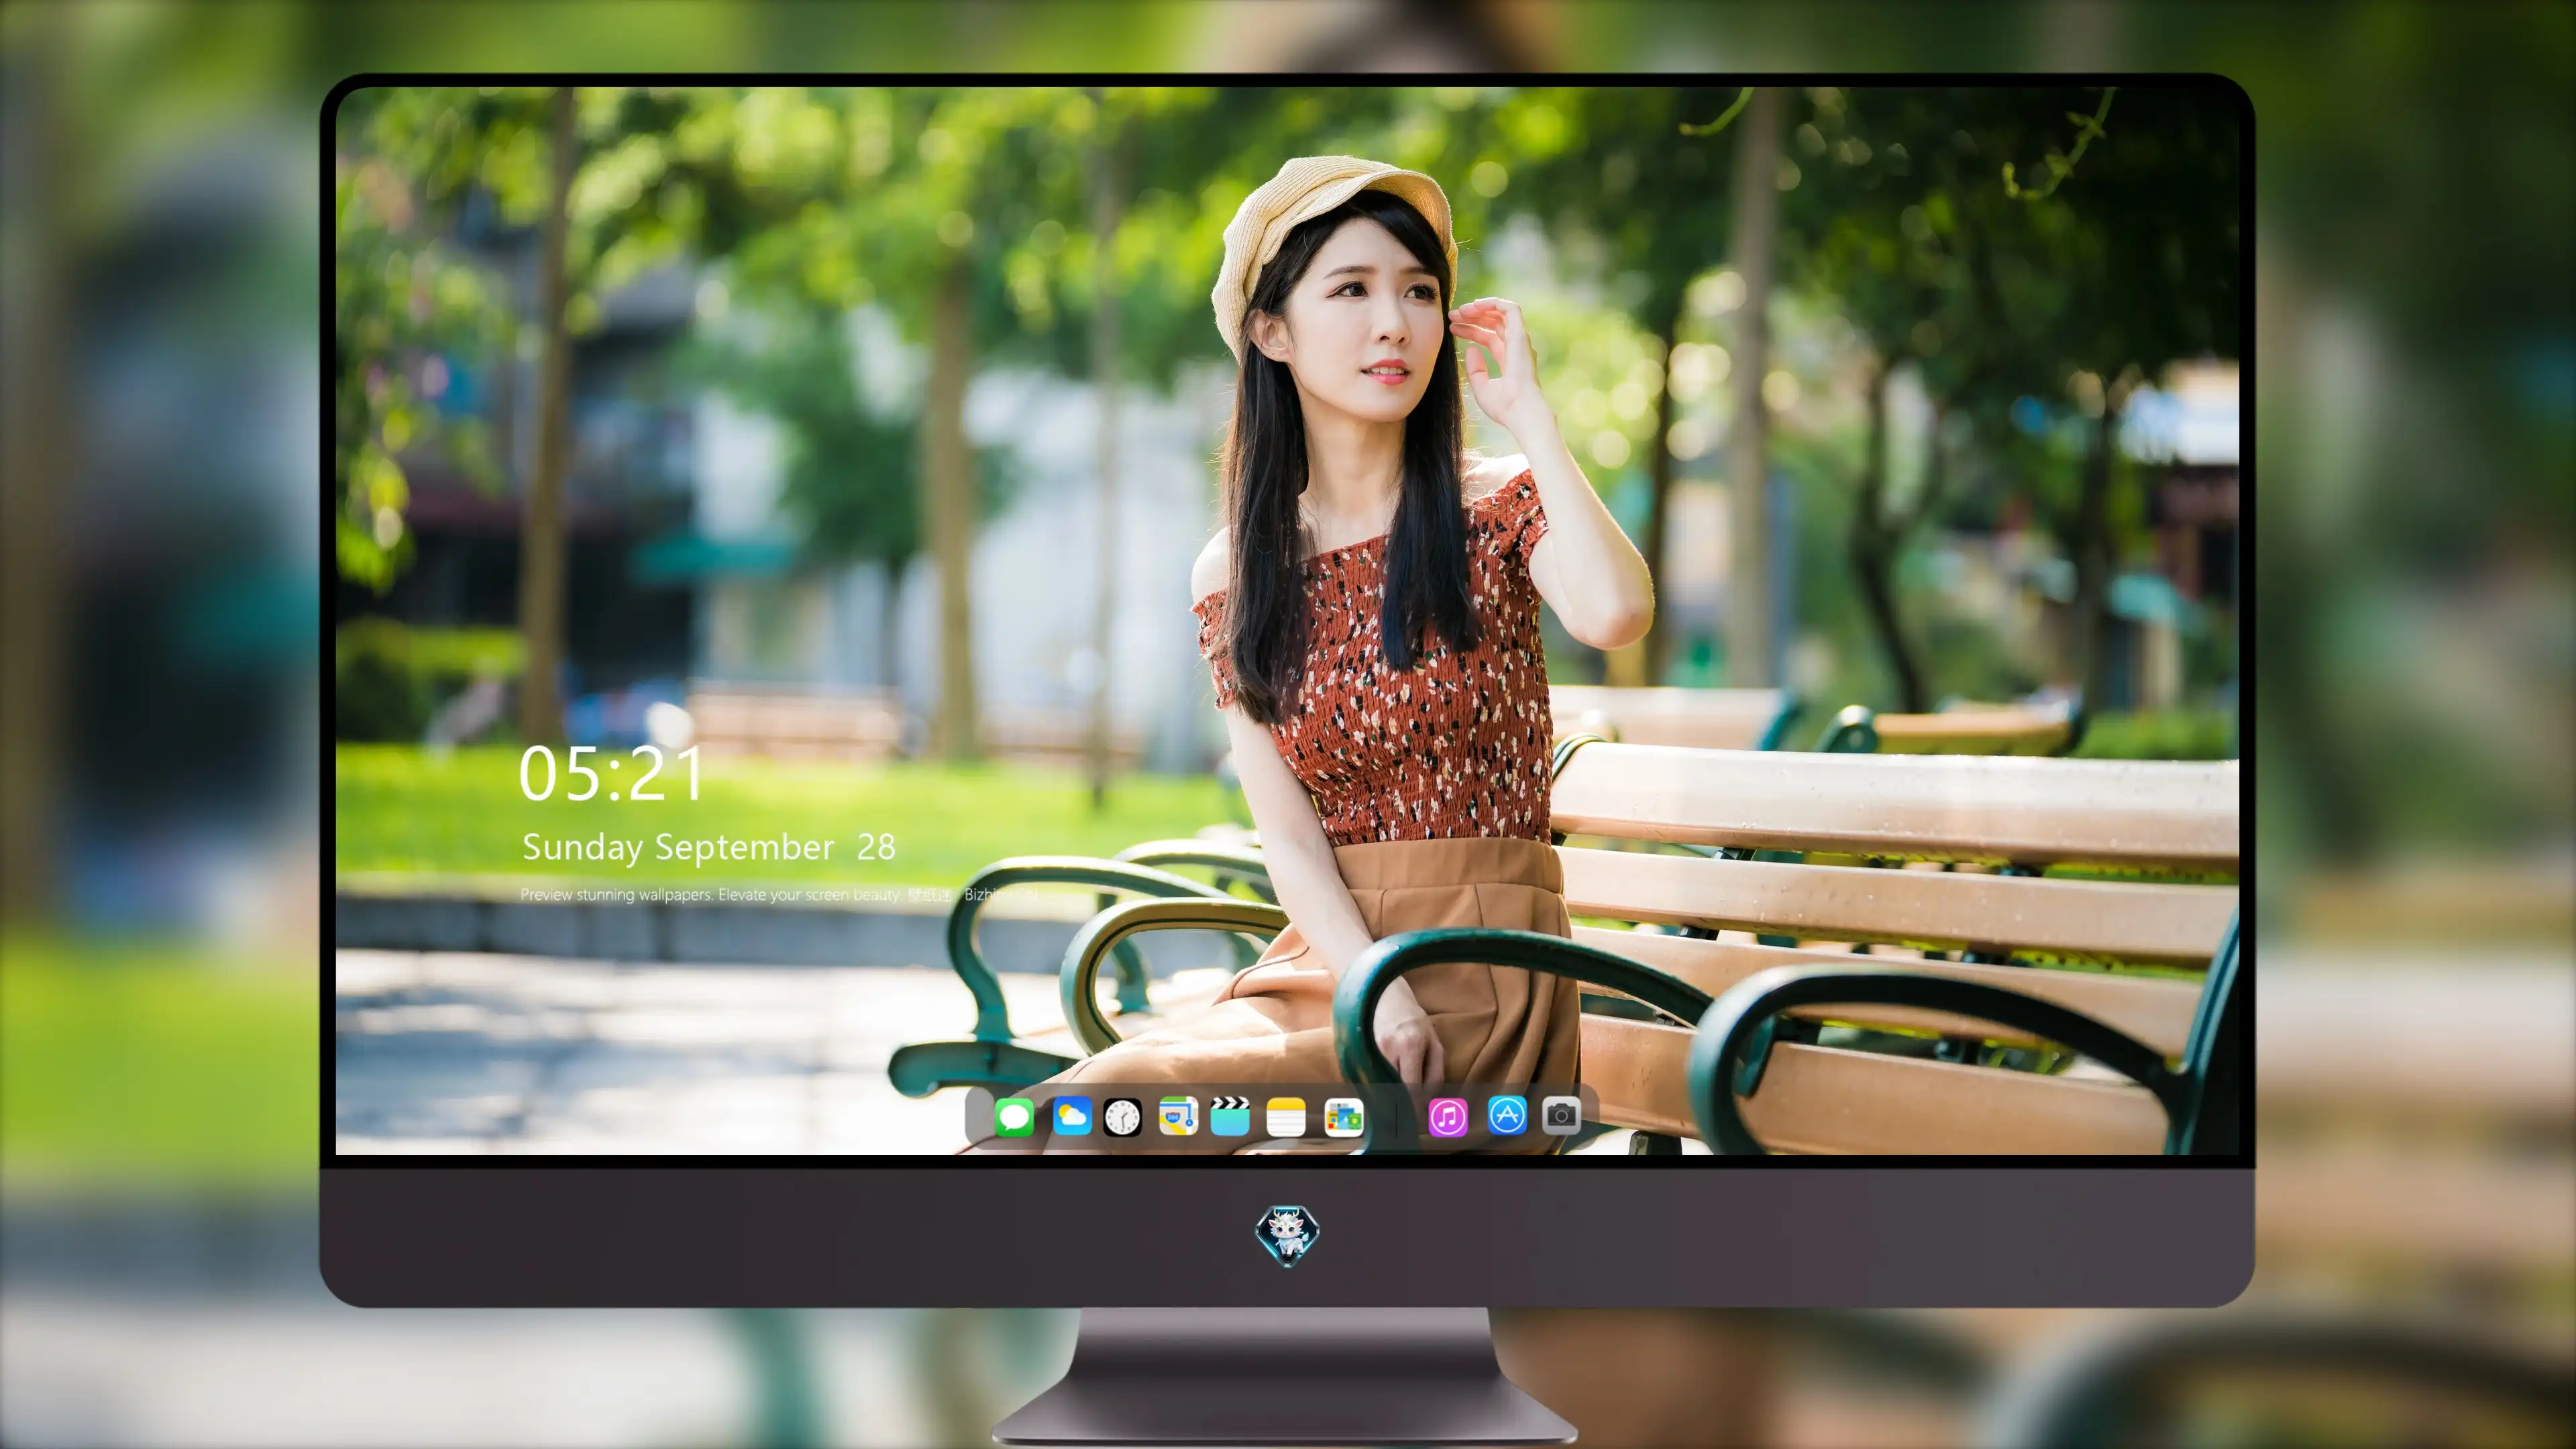Open the Camera app in the dock
2576x1449 pixels.
1561,1115
